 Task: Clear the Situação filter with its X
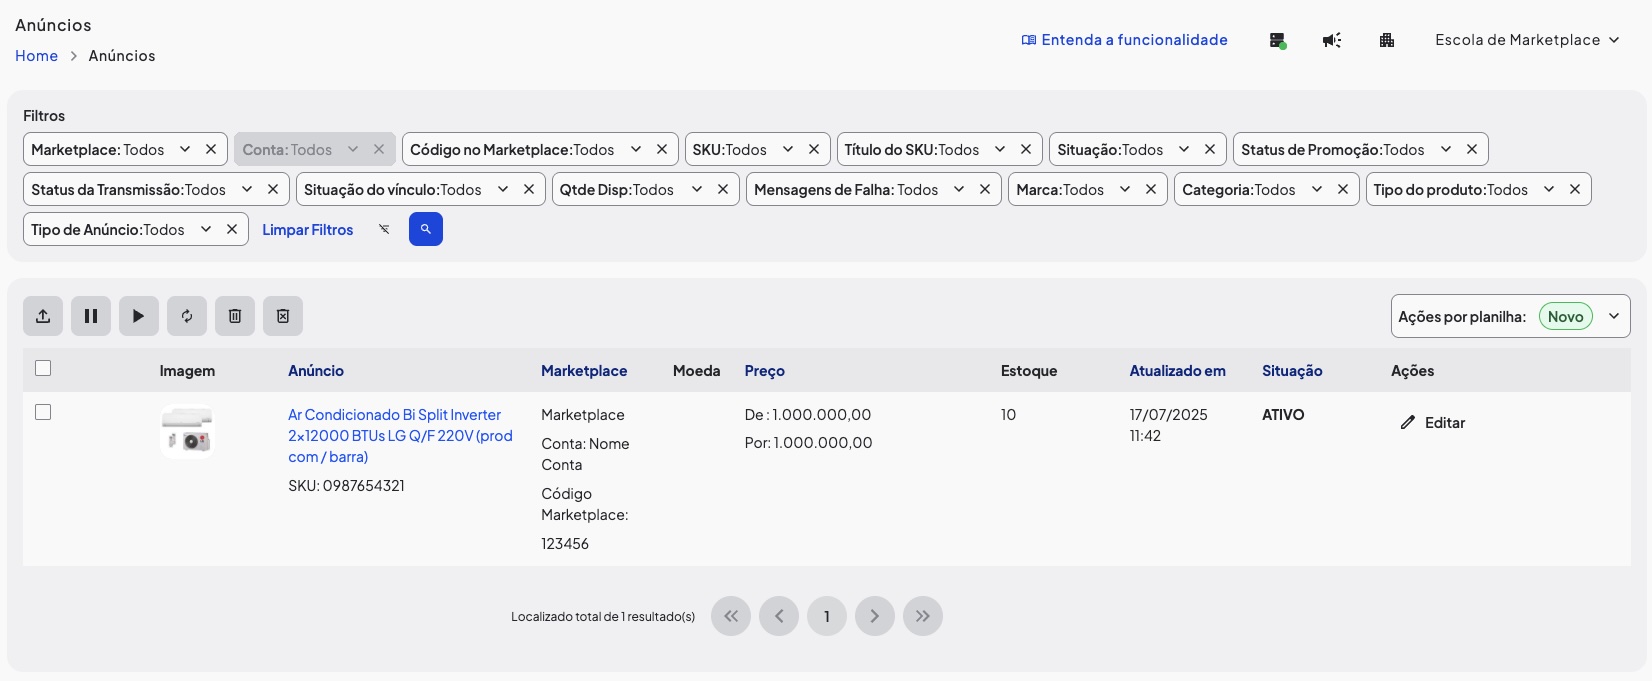coord(1210,149)
